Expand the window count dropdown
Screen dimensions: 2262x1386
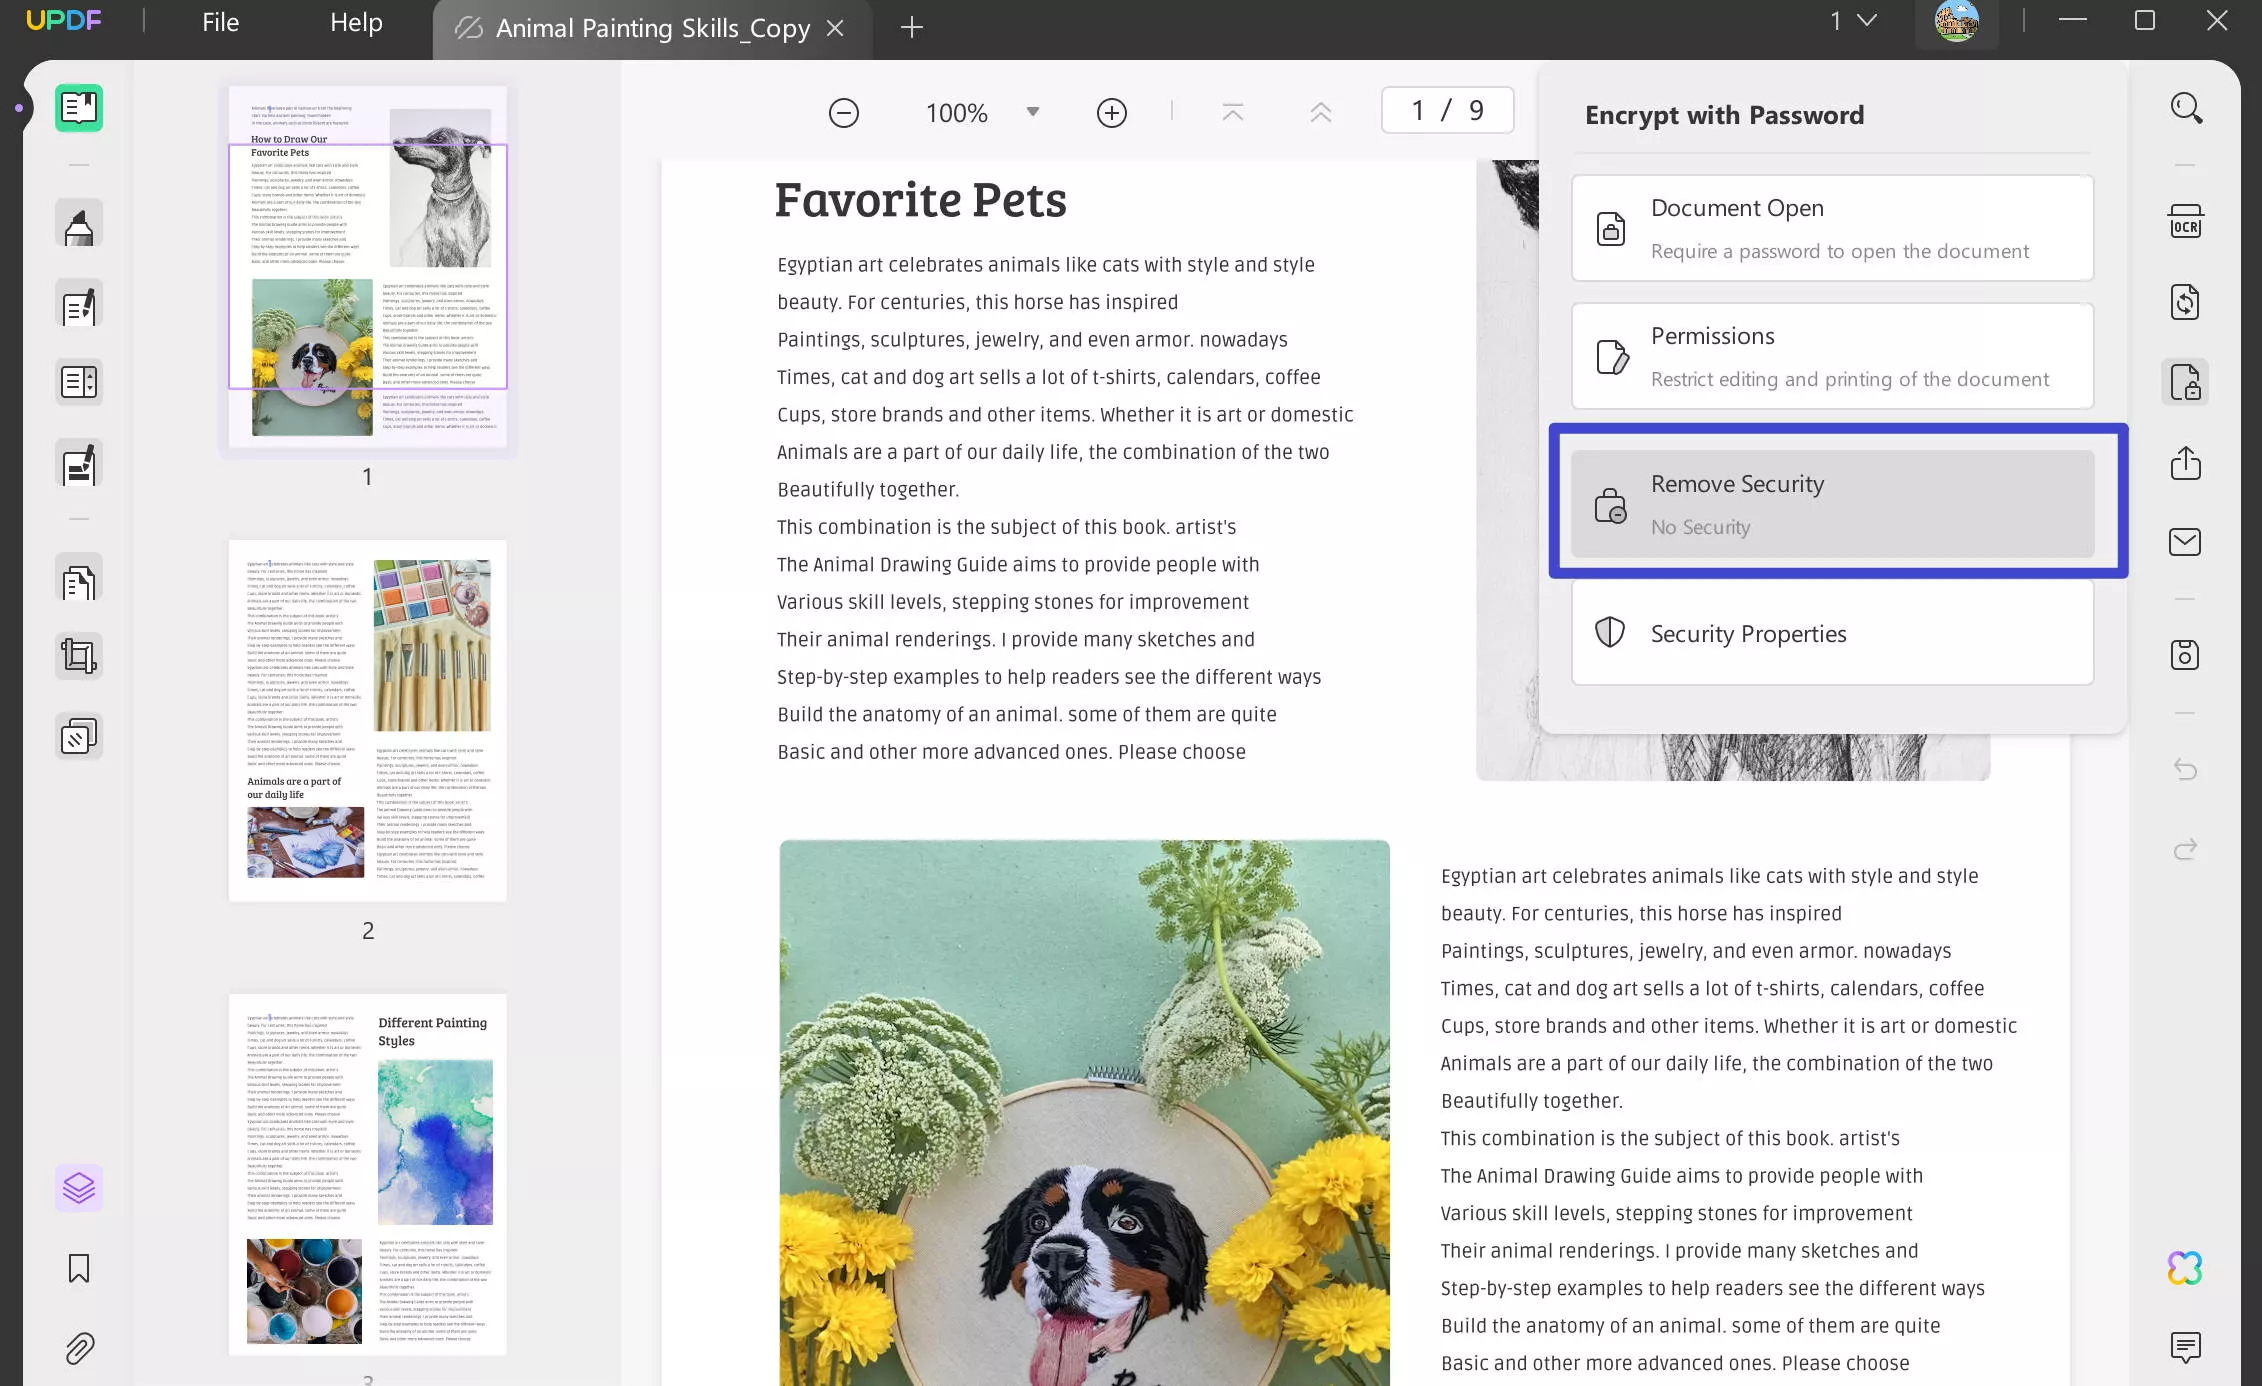pos(1867,20)
